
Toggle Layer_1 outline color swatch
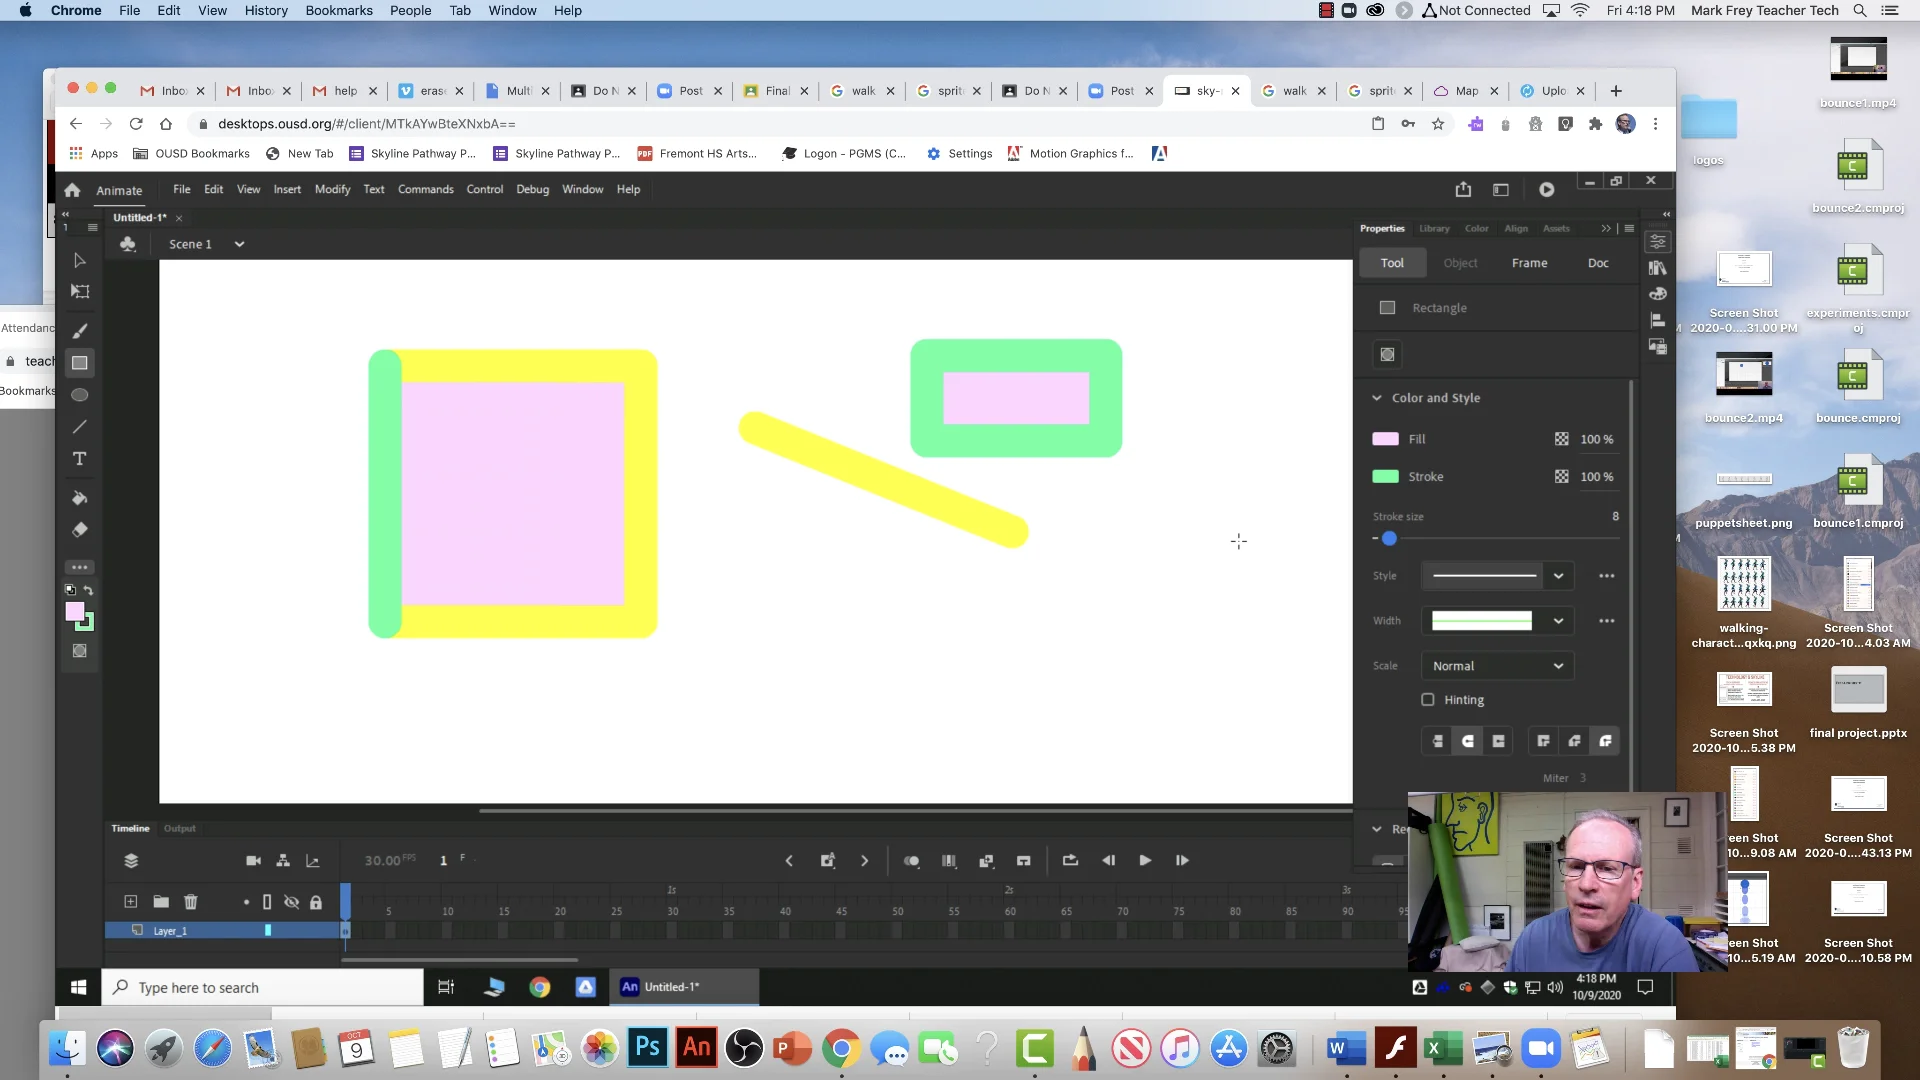(267, 930)
